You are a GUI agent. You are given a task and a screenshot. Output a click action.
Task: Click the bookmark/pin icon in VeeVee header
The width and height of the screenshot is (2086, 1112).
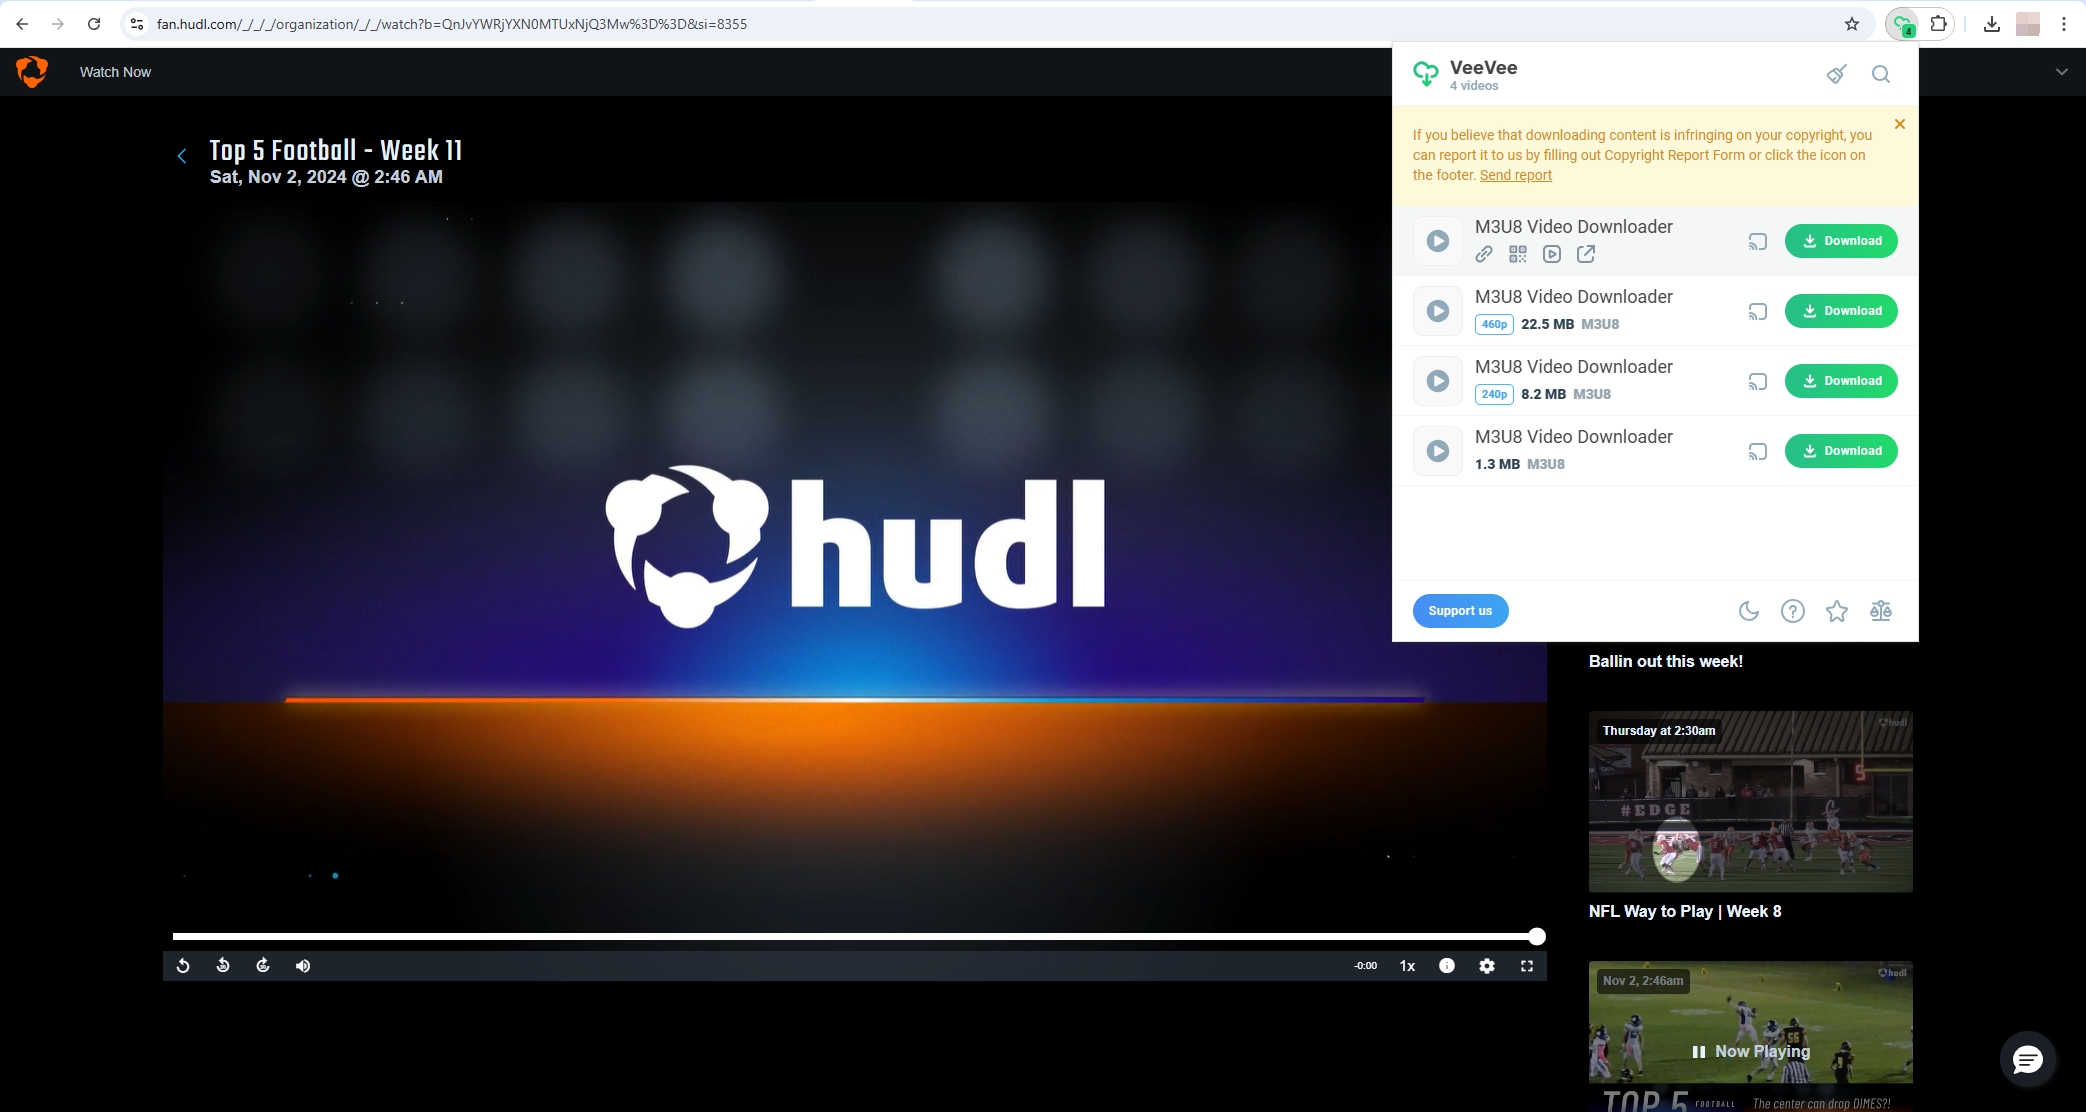click(x=1835, y=73)
